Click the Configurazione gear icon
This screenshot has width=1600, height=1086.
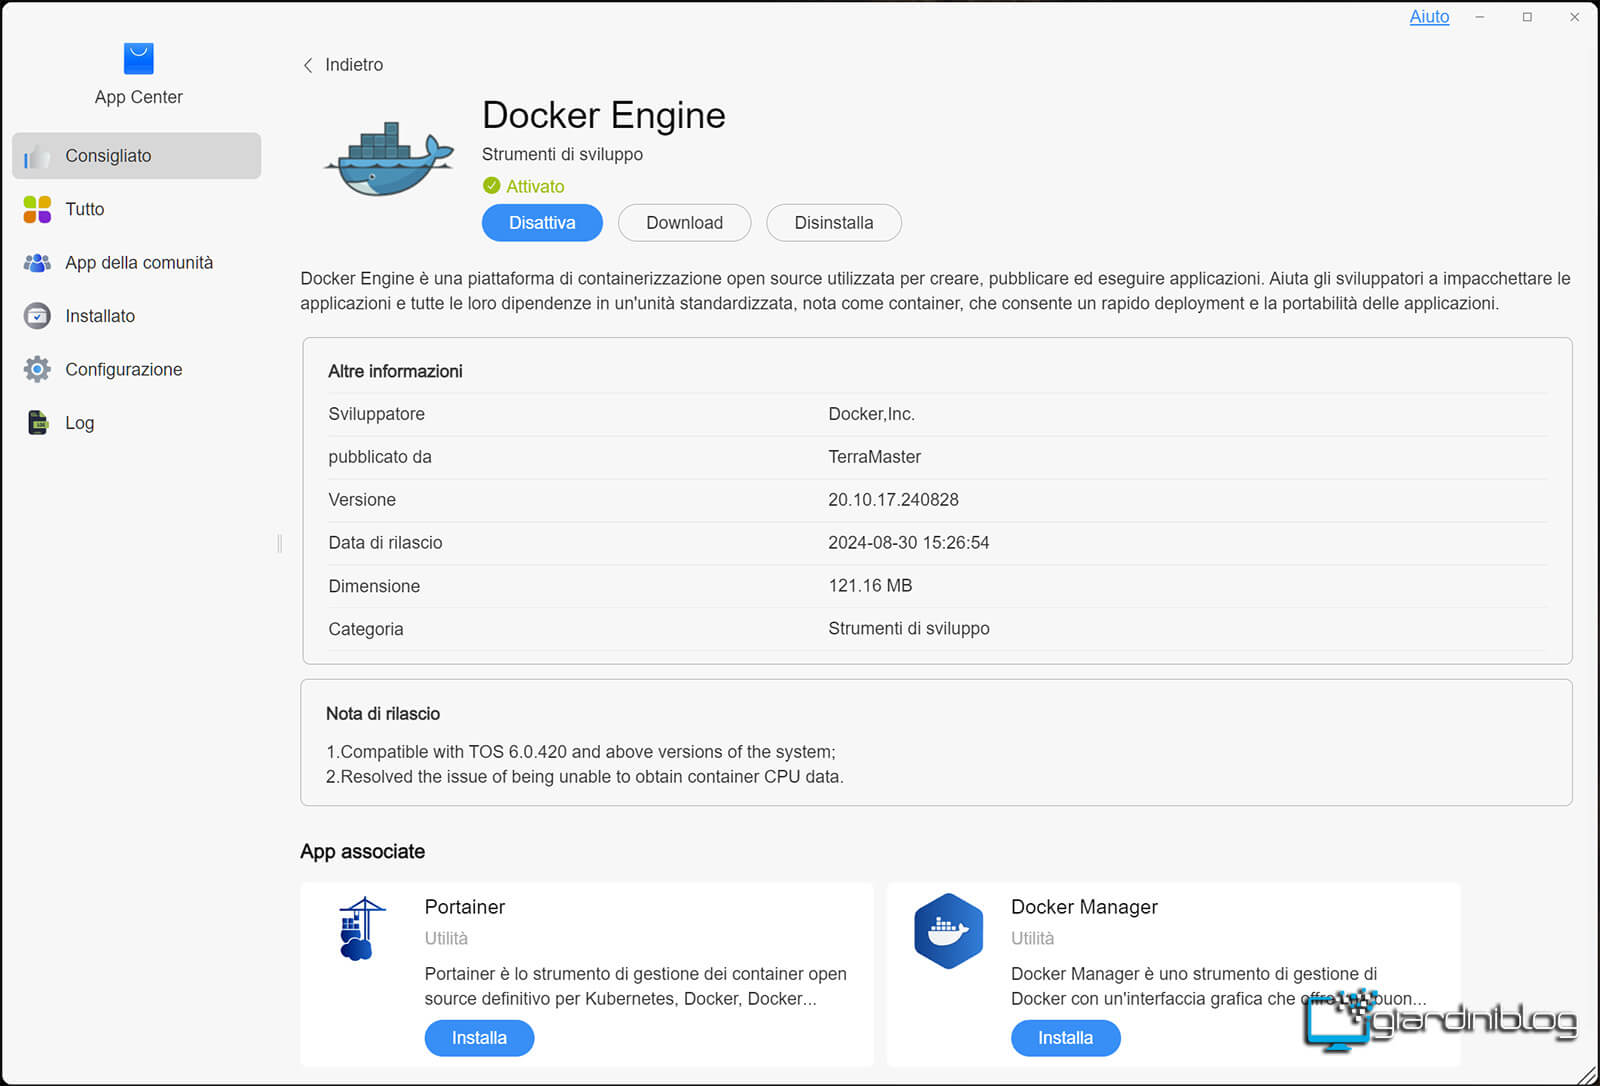click(x=37, y=369)
